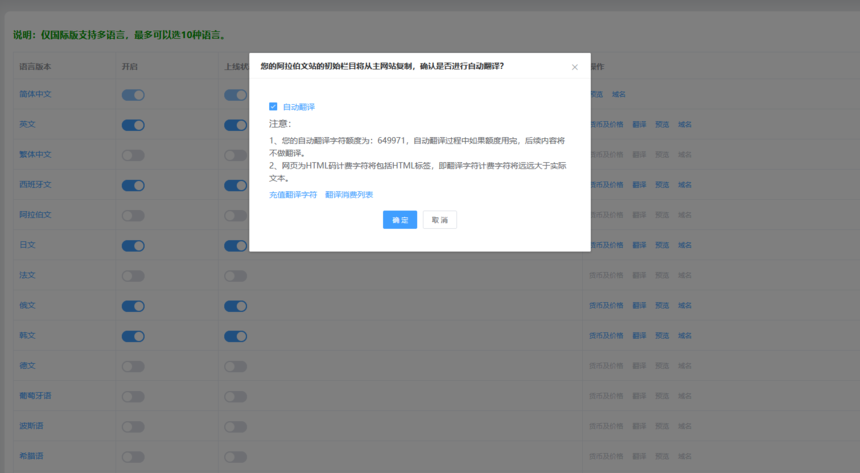
Task: Open 货币及价格 for the 俄文 row
Action: (x=606, y=306)
